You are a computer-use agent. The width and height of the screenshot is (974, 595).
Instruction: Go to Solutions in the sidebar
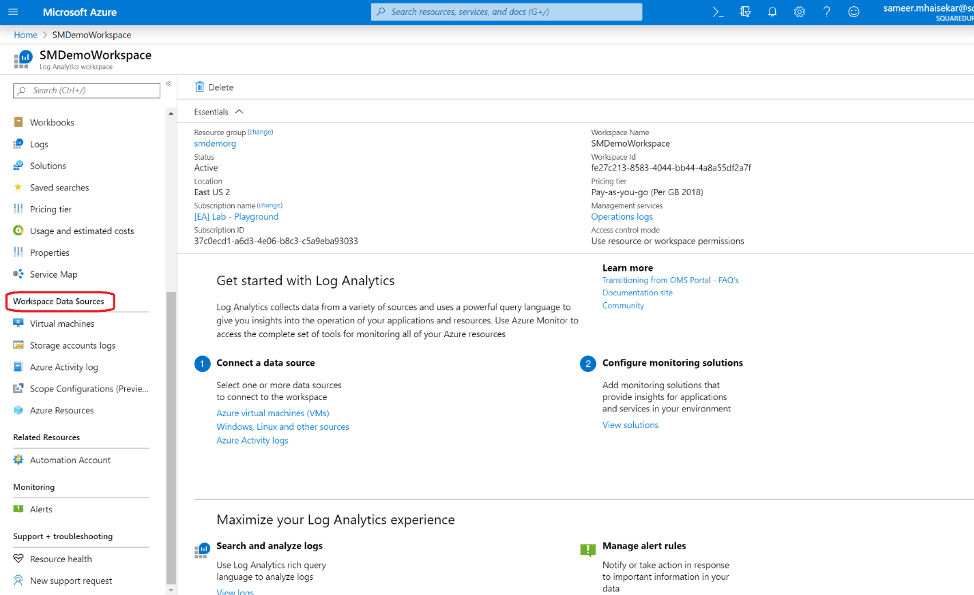pos(48,166)
